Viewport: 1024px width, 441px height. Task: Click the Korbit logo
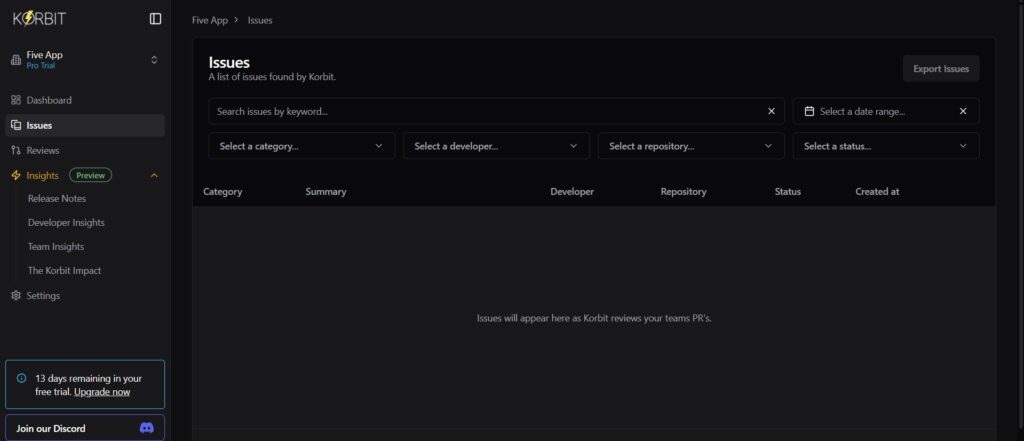(39, 19)
